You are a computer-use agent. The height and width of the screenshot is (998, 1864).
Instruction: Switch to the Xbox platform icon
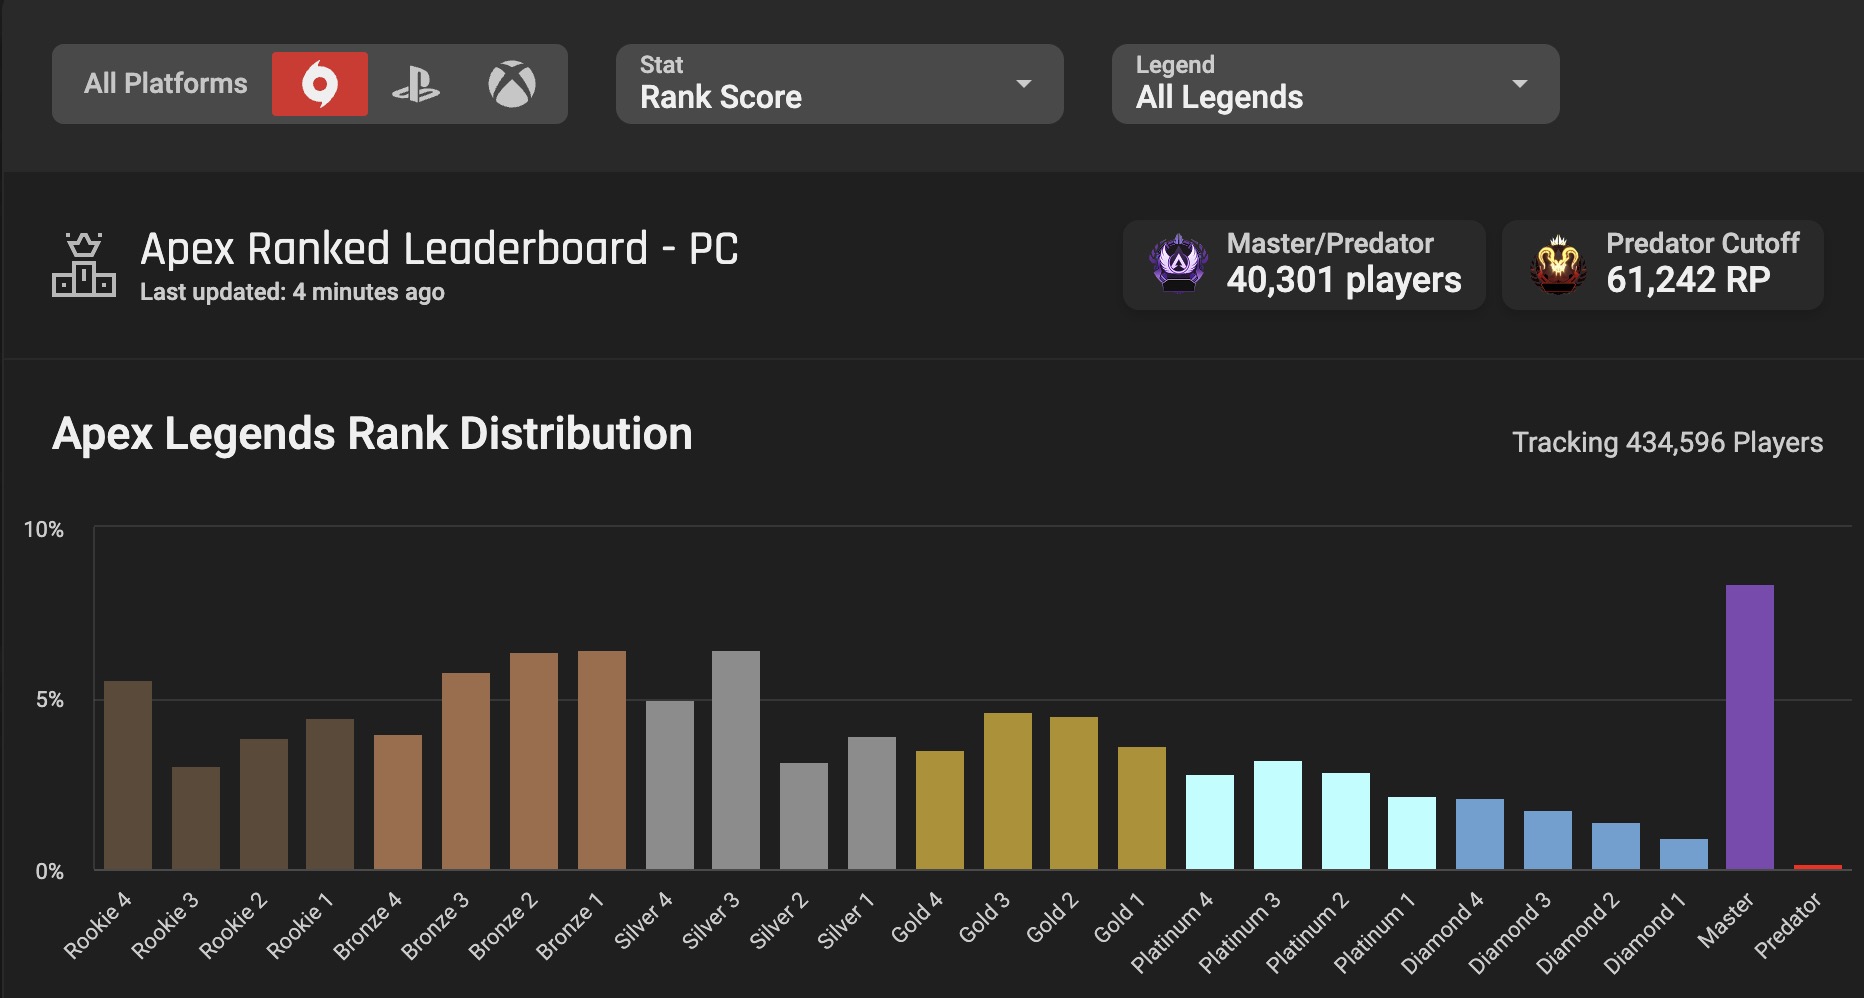[511, 84]
